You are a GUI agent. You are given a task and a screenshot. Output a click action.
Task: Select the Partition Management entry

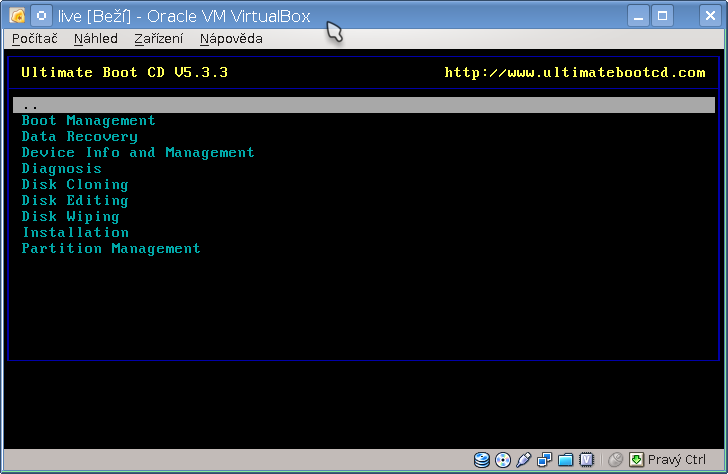(111, 248)
